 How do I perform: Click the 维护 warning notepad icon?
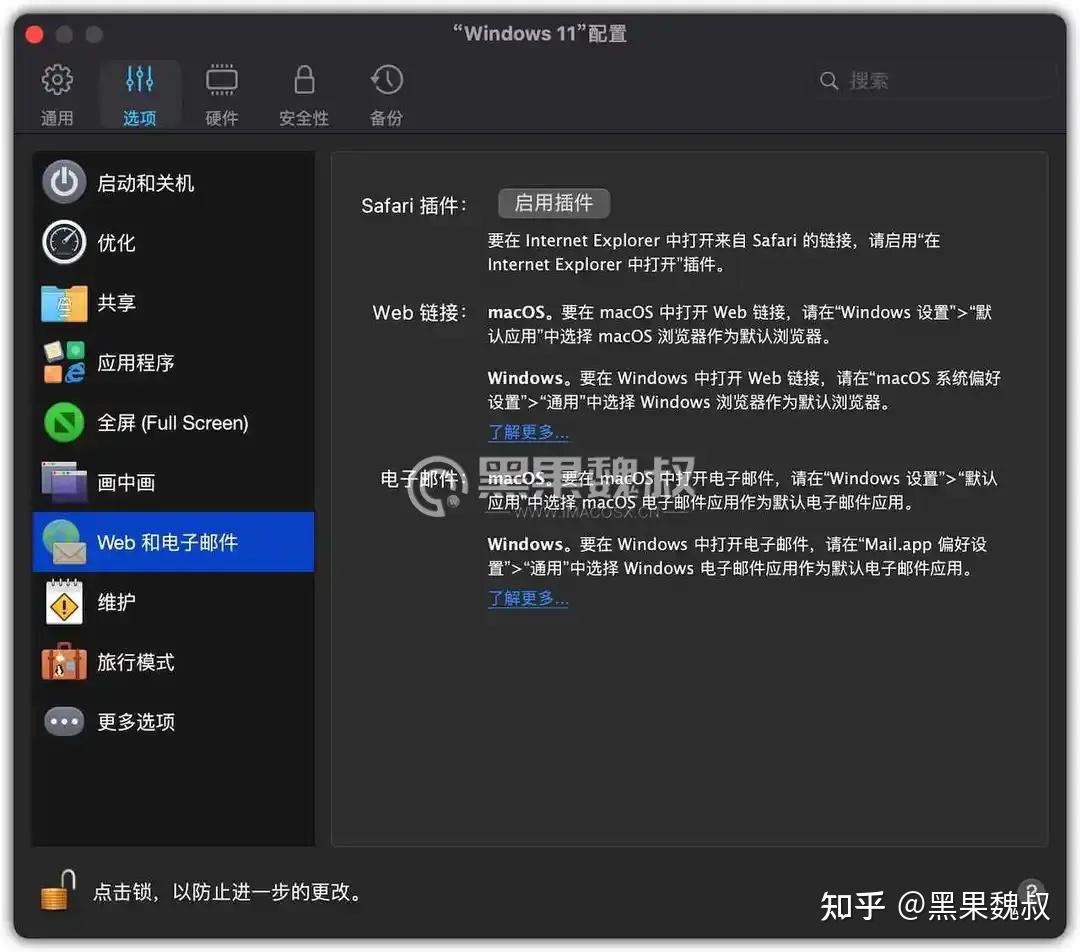(64, 602)
